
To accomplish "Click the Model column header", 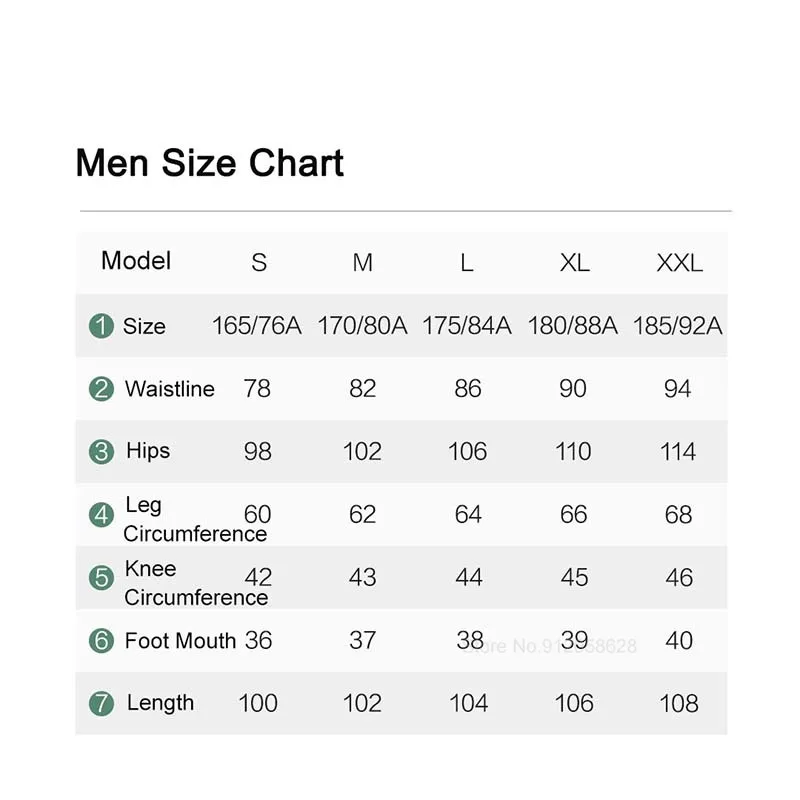I will [x=136, y=261].
